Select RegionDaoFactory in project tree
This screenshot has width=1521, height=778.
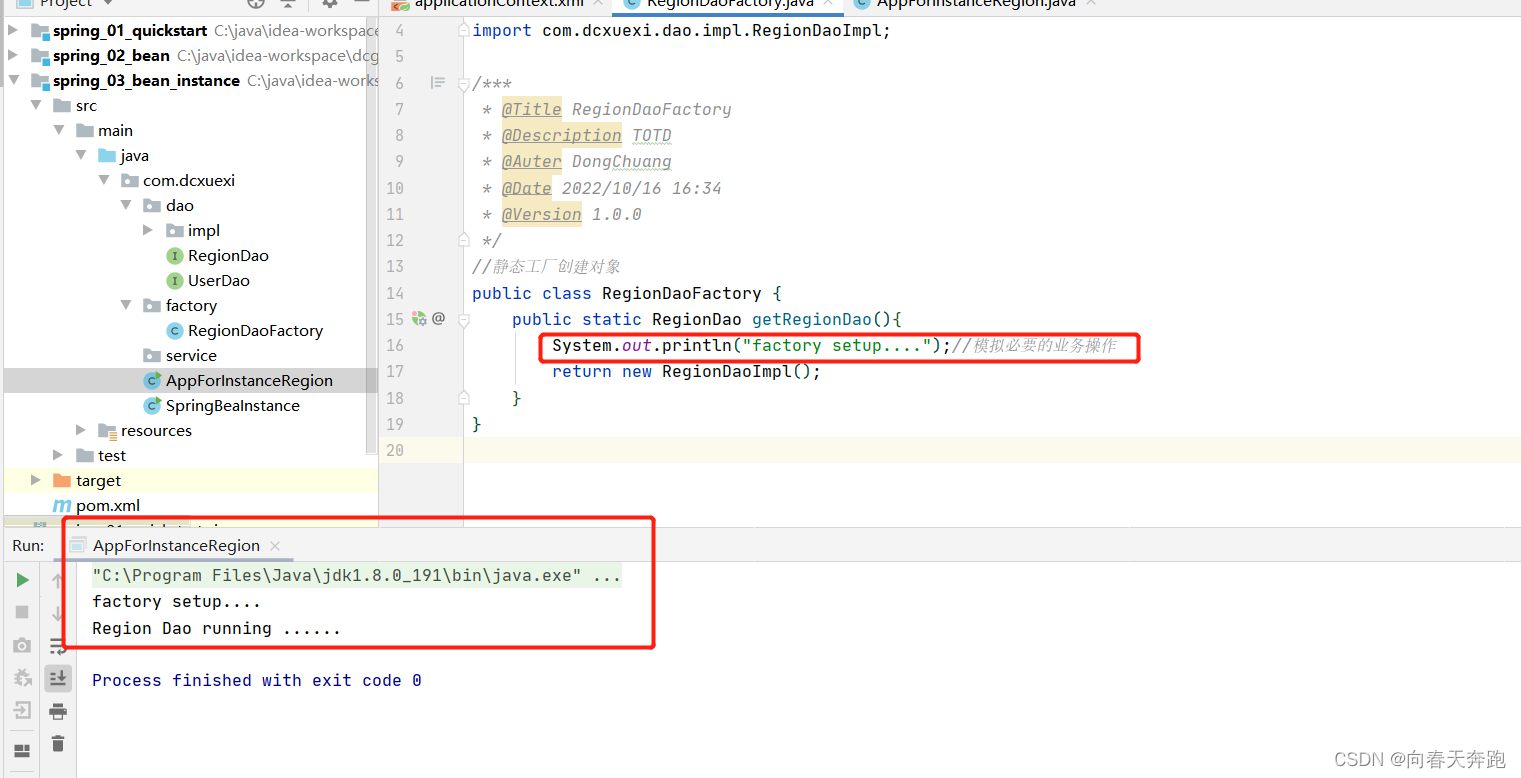(x=255, y=331)
